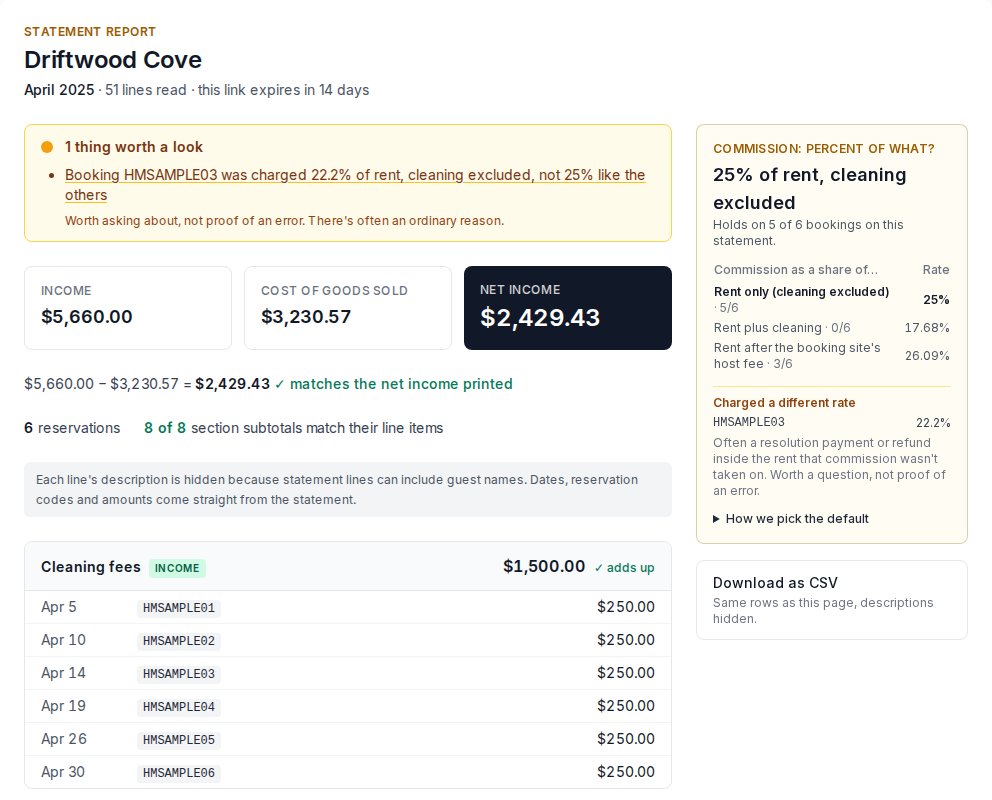
Task: Click the 'Apr 5' date cell
Action: [x=59, y=607]
